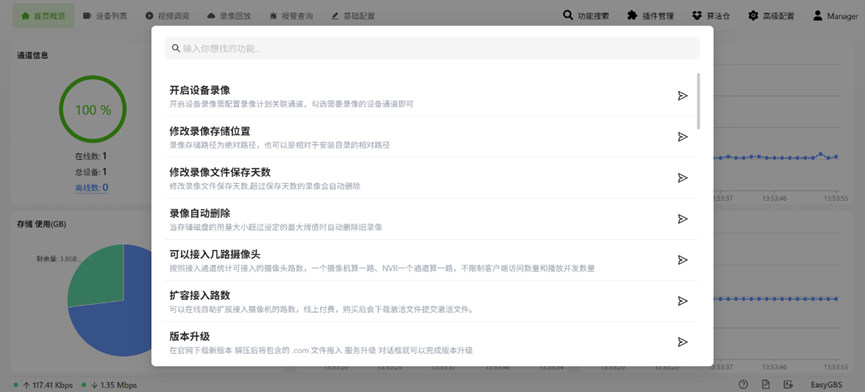The image size is (865, 392).
Task: Click the arrow icon beside 扩容接入路数
Action: [x=682, y=301]
